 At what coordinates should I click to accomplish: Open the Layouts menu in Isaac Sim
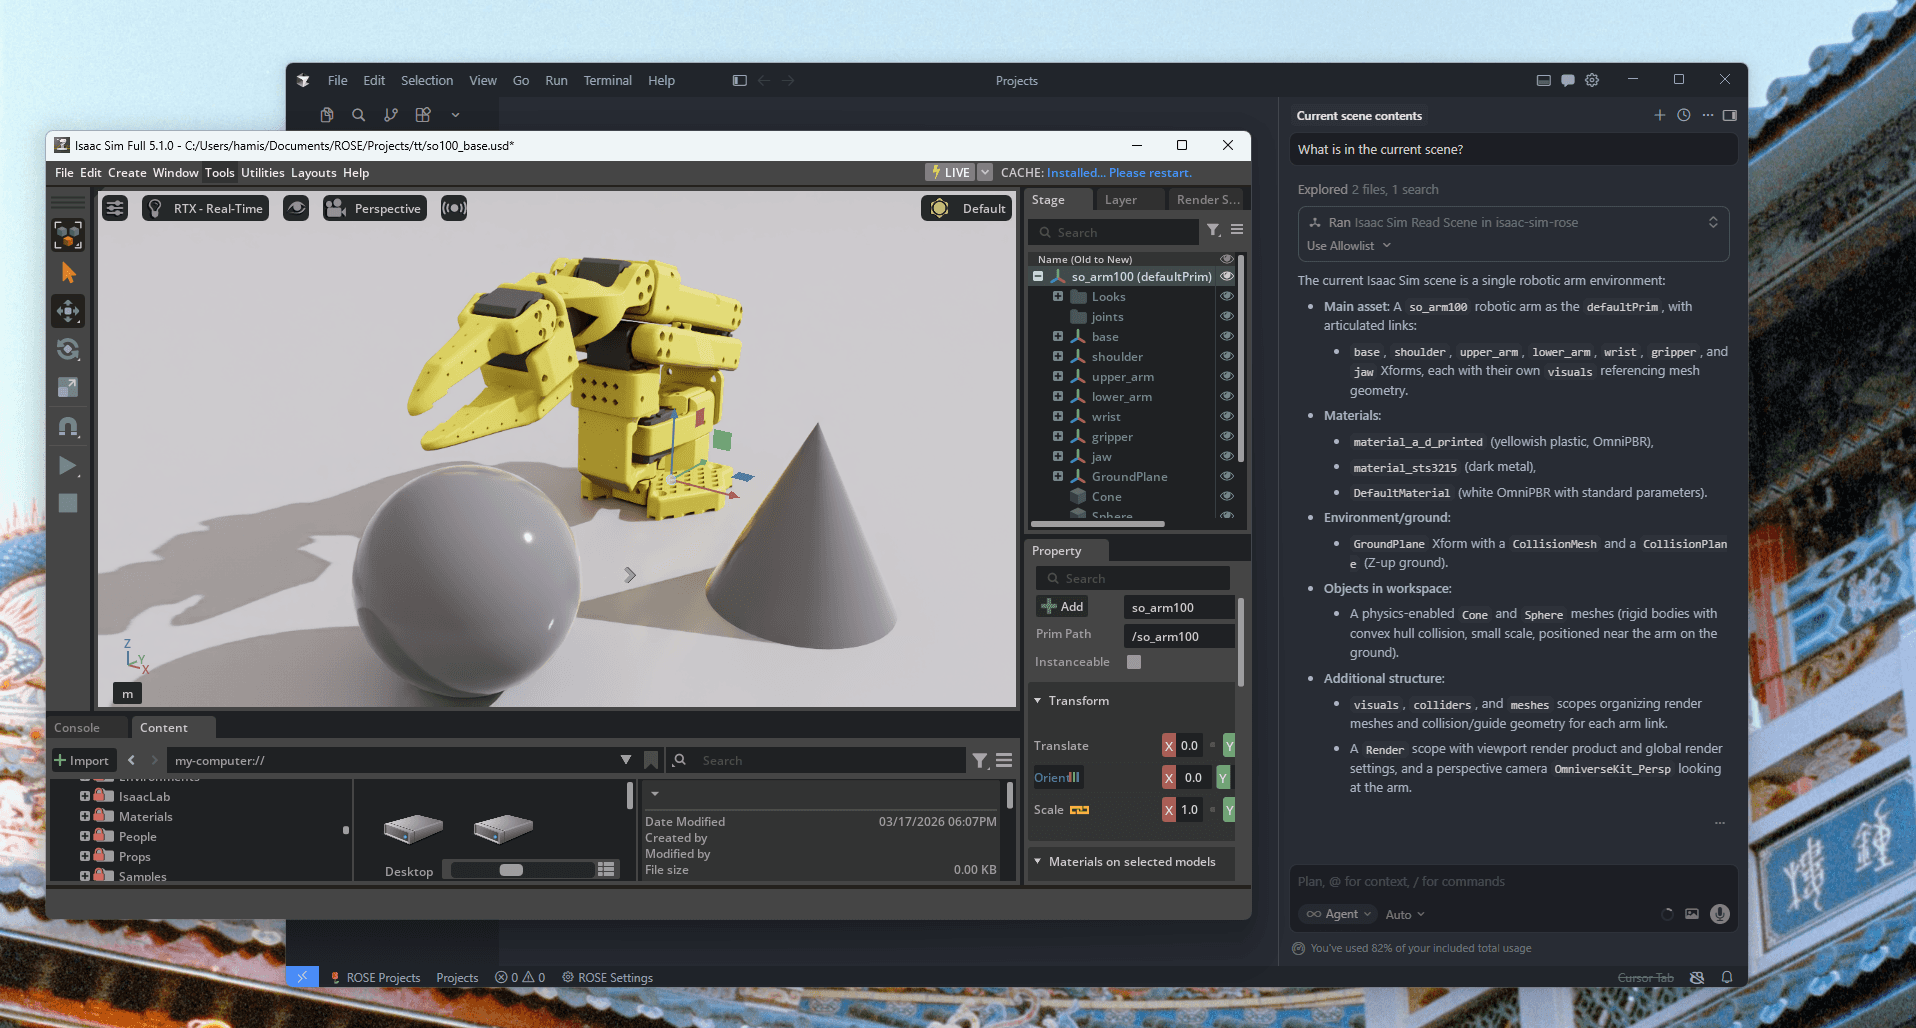click(x=313, y=173)
